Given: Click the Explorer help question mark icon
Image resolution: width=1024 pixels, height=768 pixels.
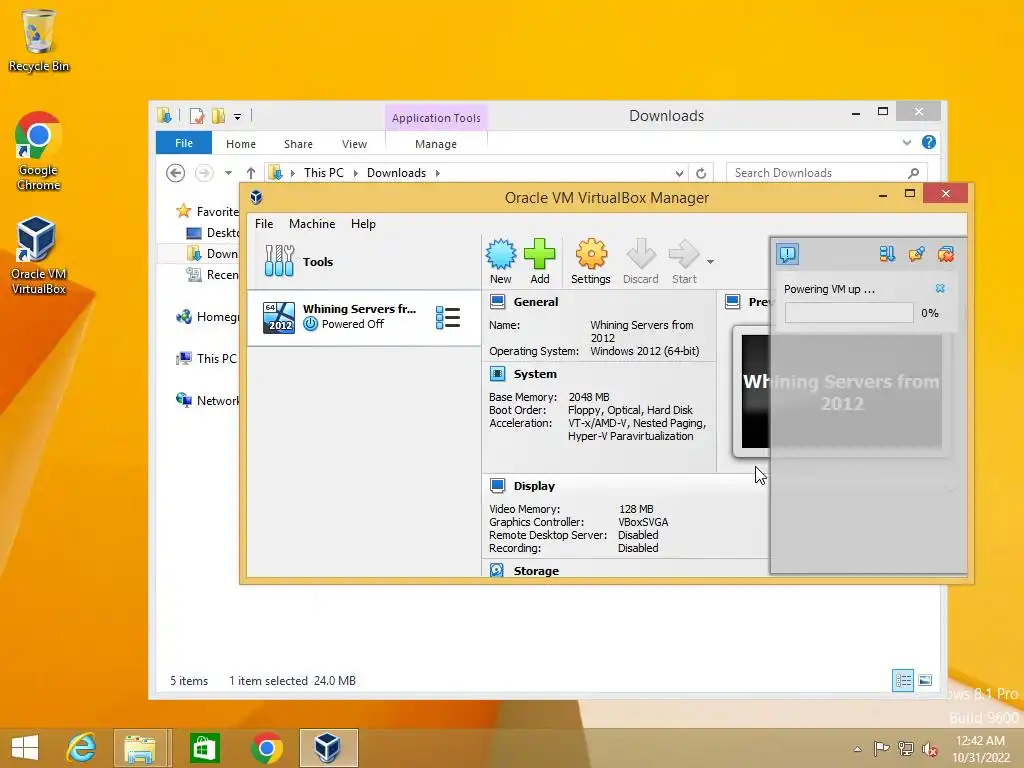Looking at the screenshot, I should [929, 142].
